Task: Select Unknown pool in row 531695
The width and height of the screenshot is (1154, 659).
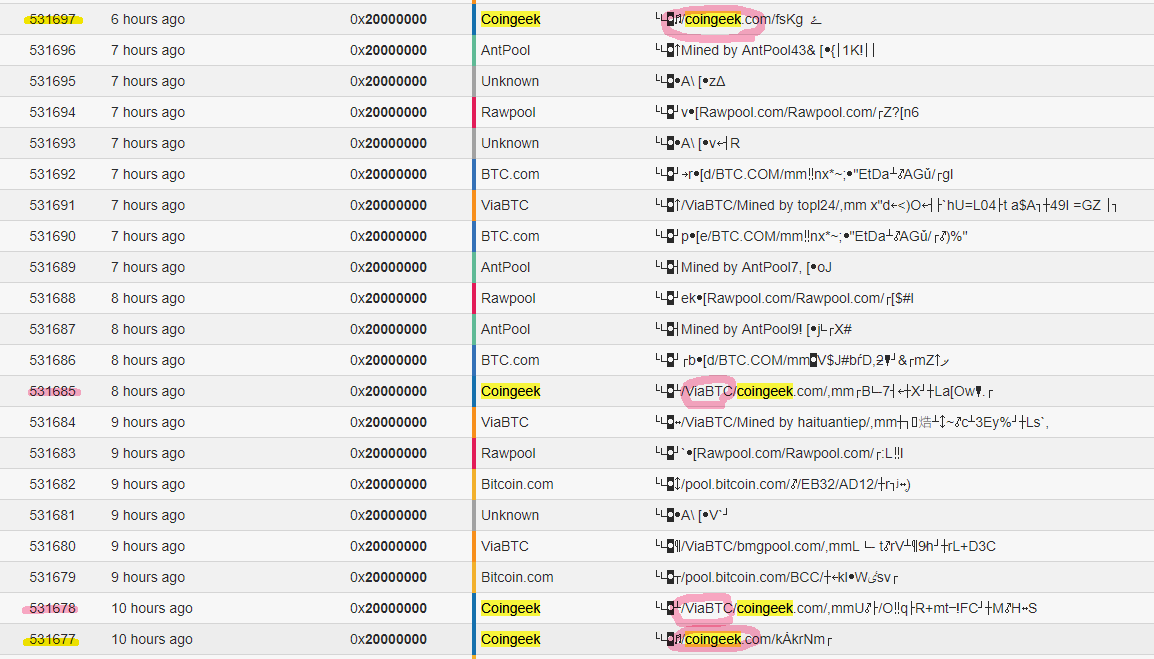Action: tap(510, 81)
